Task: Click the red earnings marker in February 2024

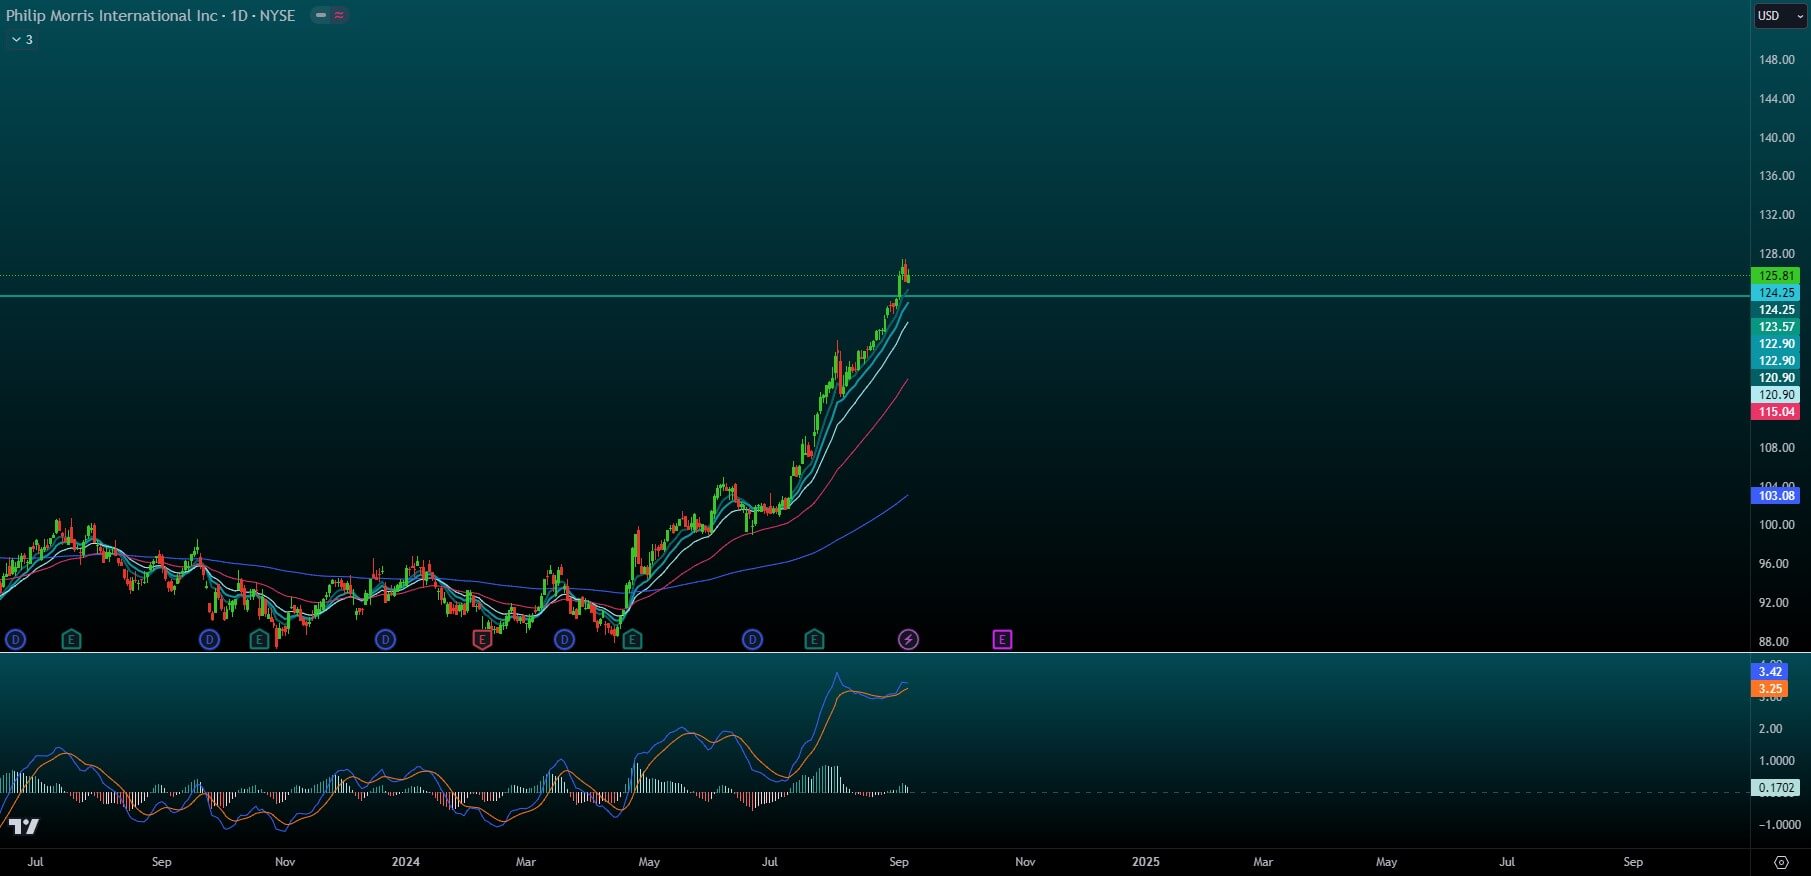Action: click(x=482, y=639)
